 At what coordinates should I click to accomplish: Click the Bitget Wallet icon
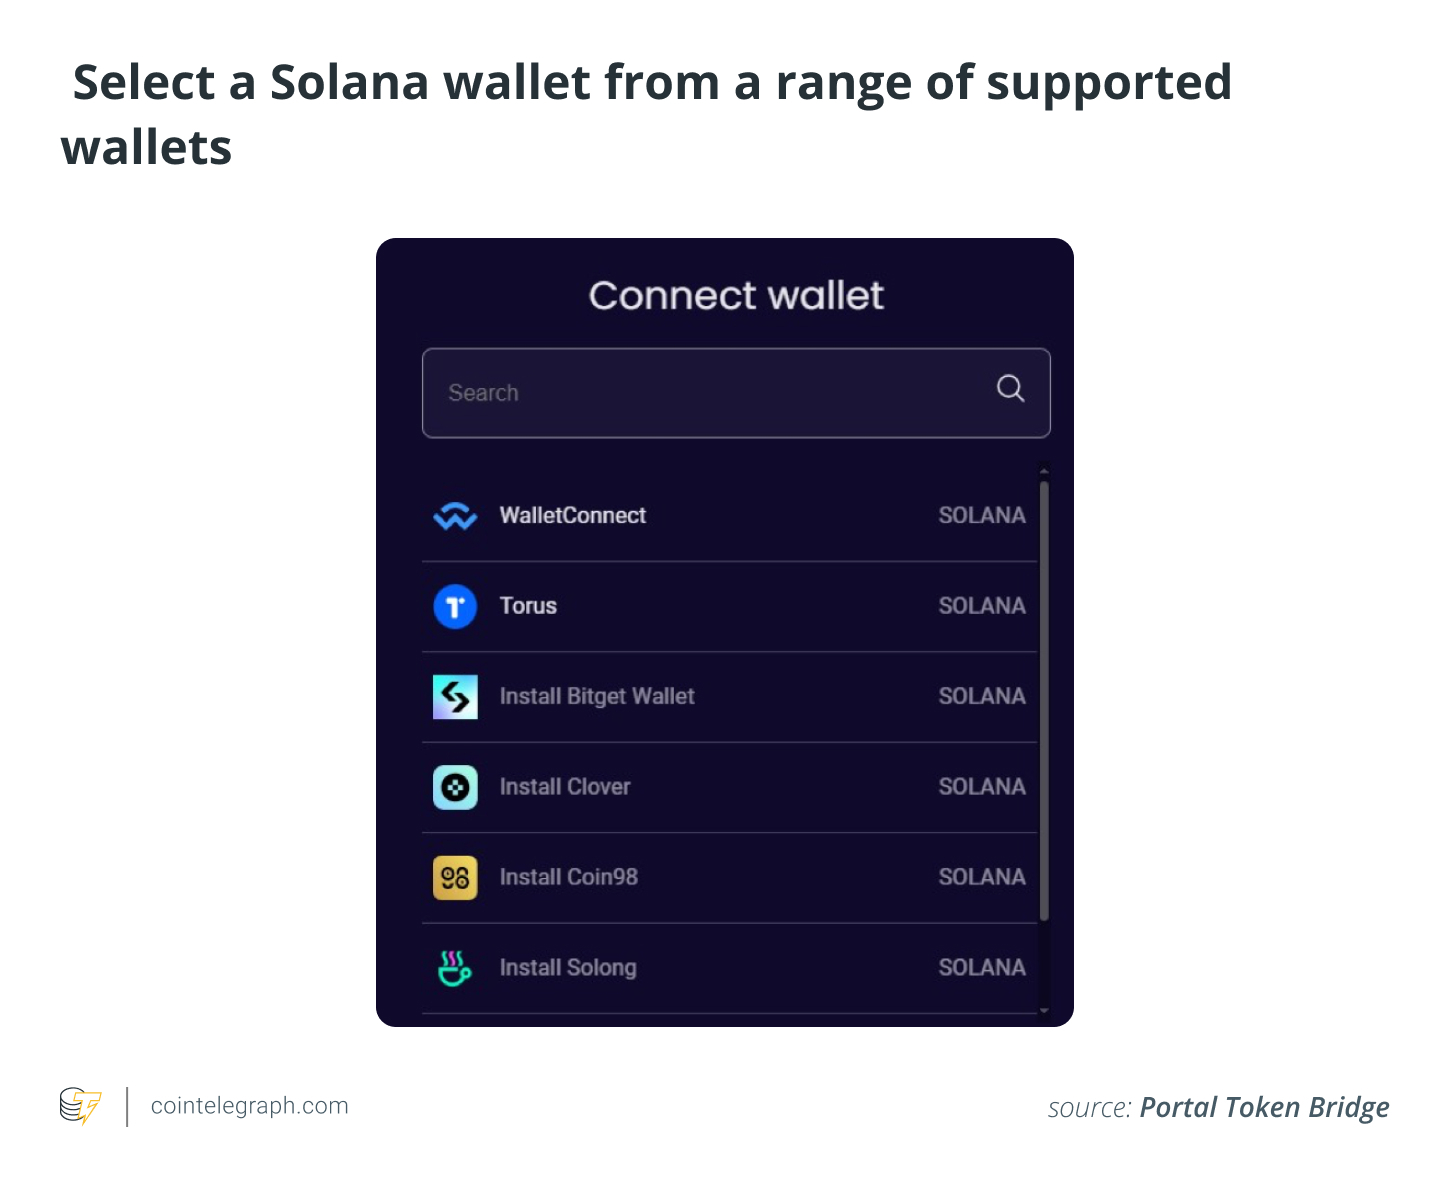pos(455,697)
